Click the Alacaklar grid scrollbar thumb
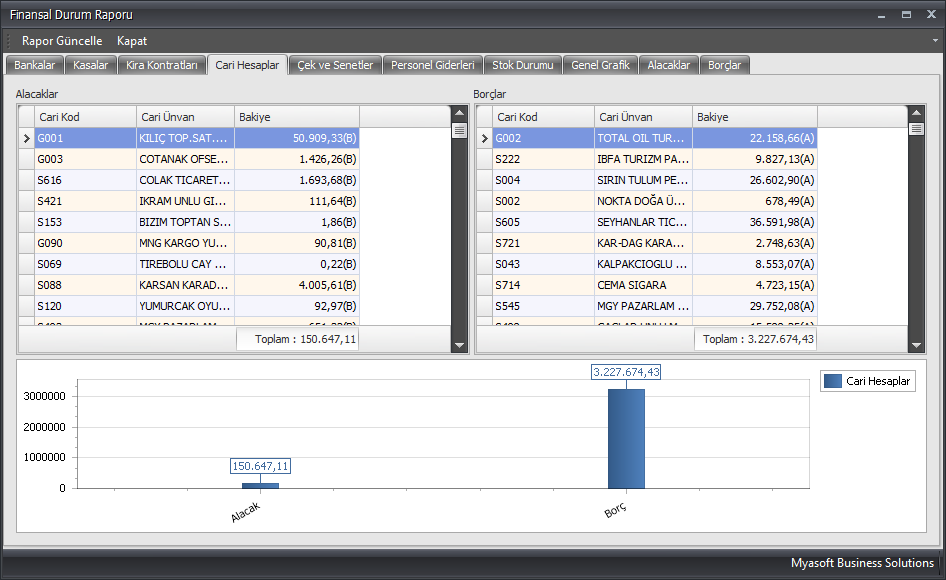 [x=460, y=130]
